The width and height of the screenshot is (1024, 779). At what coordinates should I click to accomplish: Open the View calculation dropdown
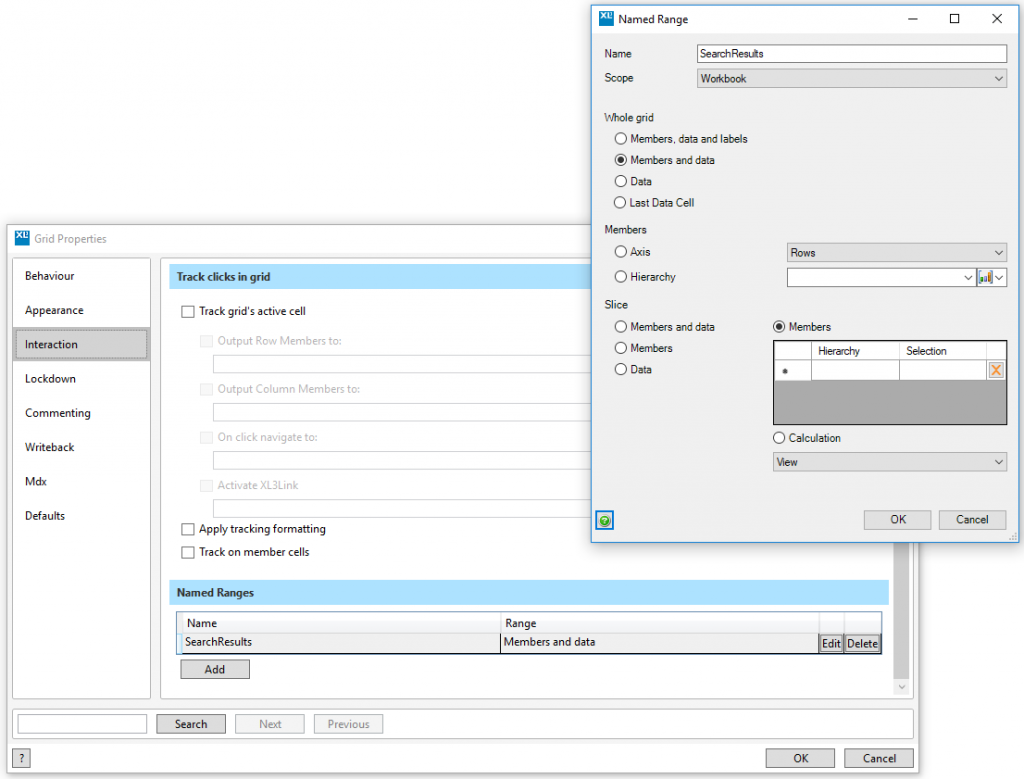pyautogui.click(x=890, y=462)
